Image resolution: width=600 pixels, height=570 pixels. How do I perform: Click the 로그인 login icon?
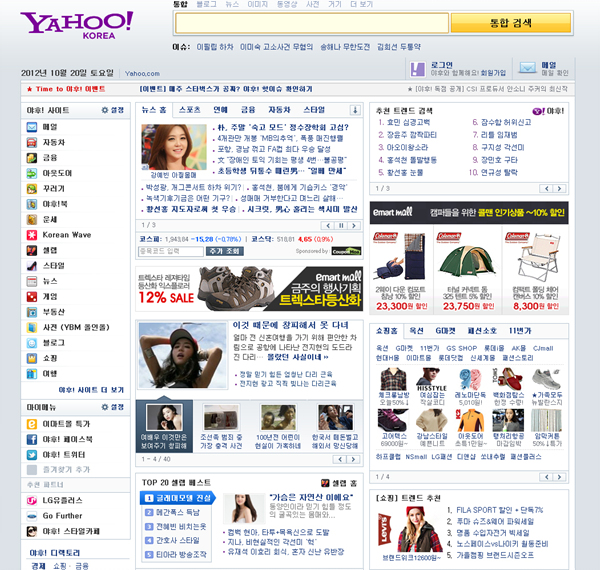pyautogui.click(x=416, y=68)
